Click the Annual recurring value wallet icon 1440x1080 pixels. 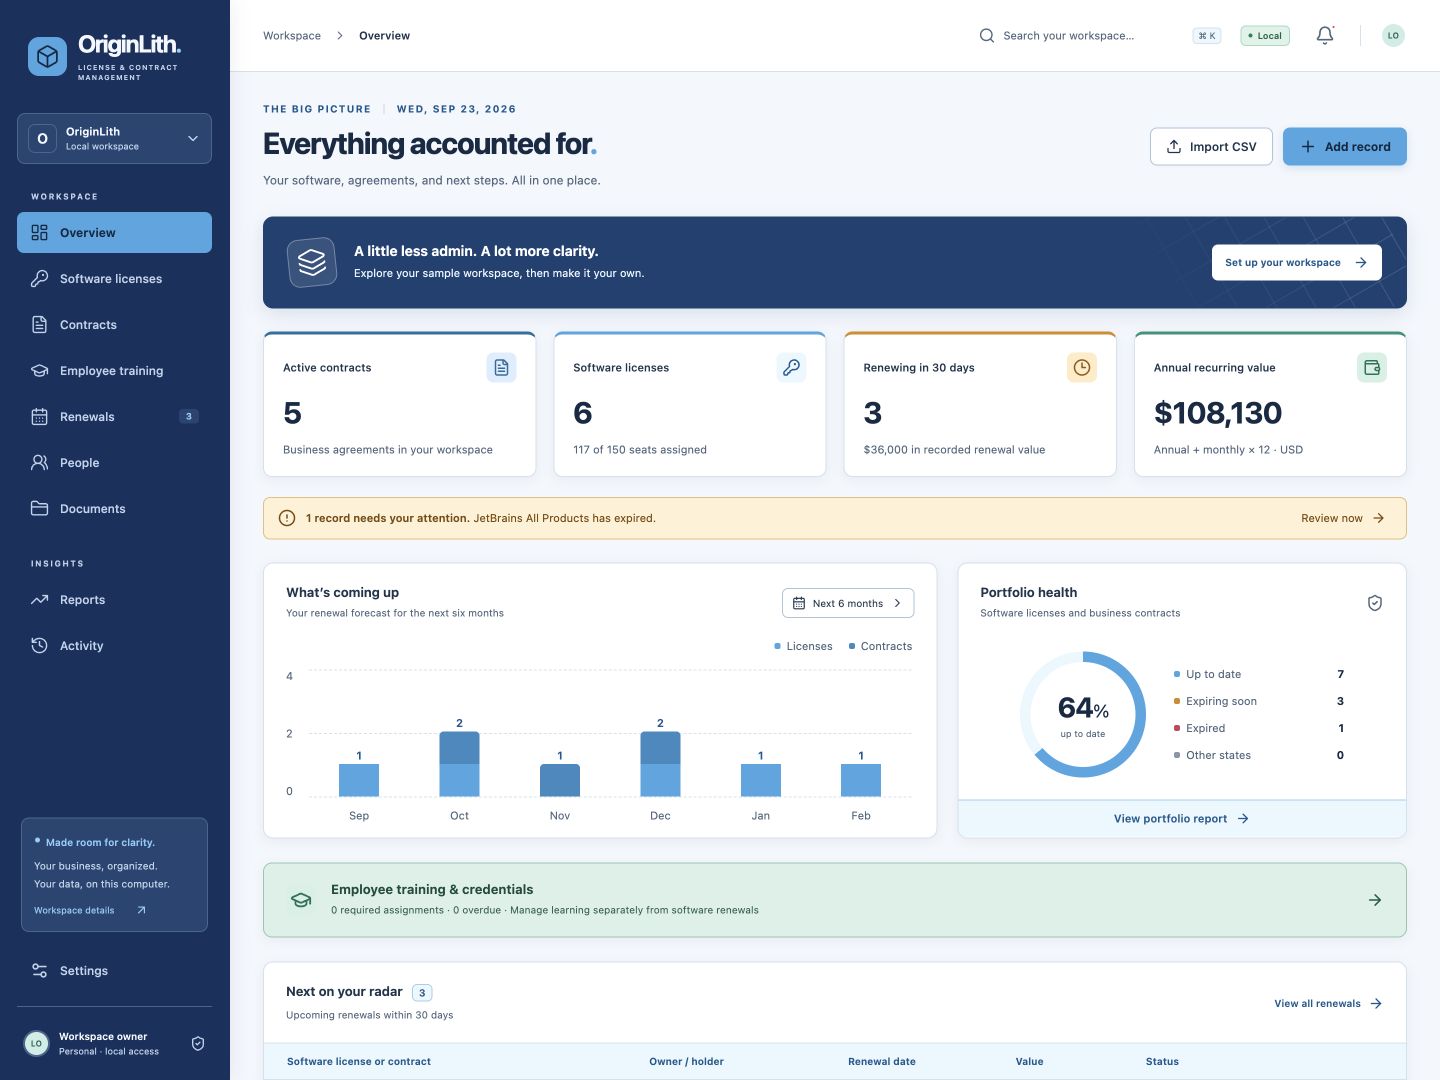point(1372,367)
